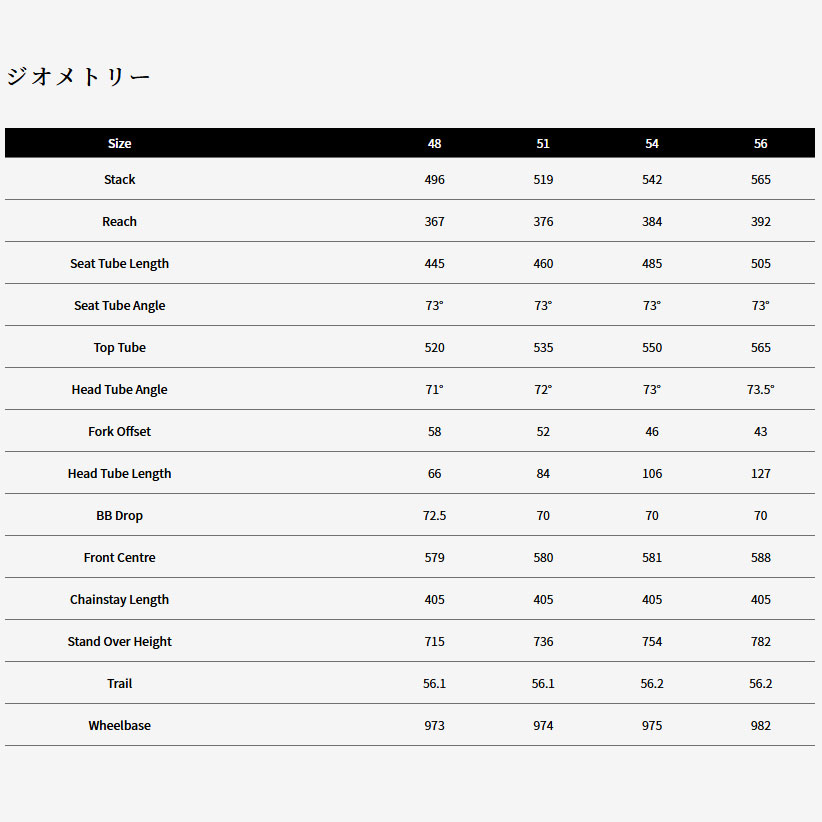Select the Stack value 496
This screenshot has height=822, width=822.
click(434, 180)
